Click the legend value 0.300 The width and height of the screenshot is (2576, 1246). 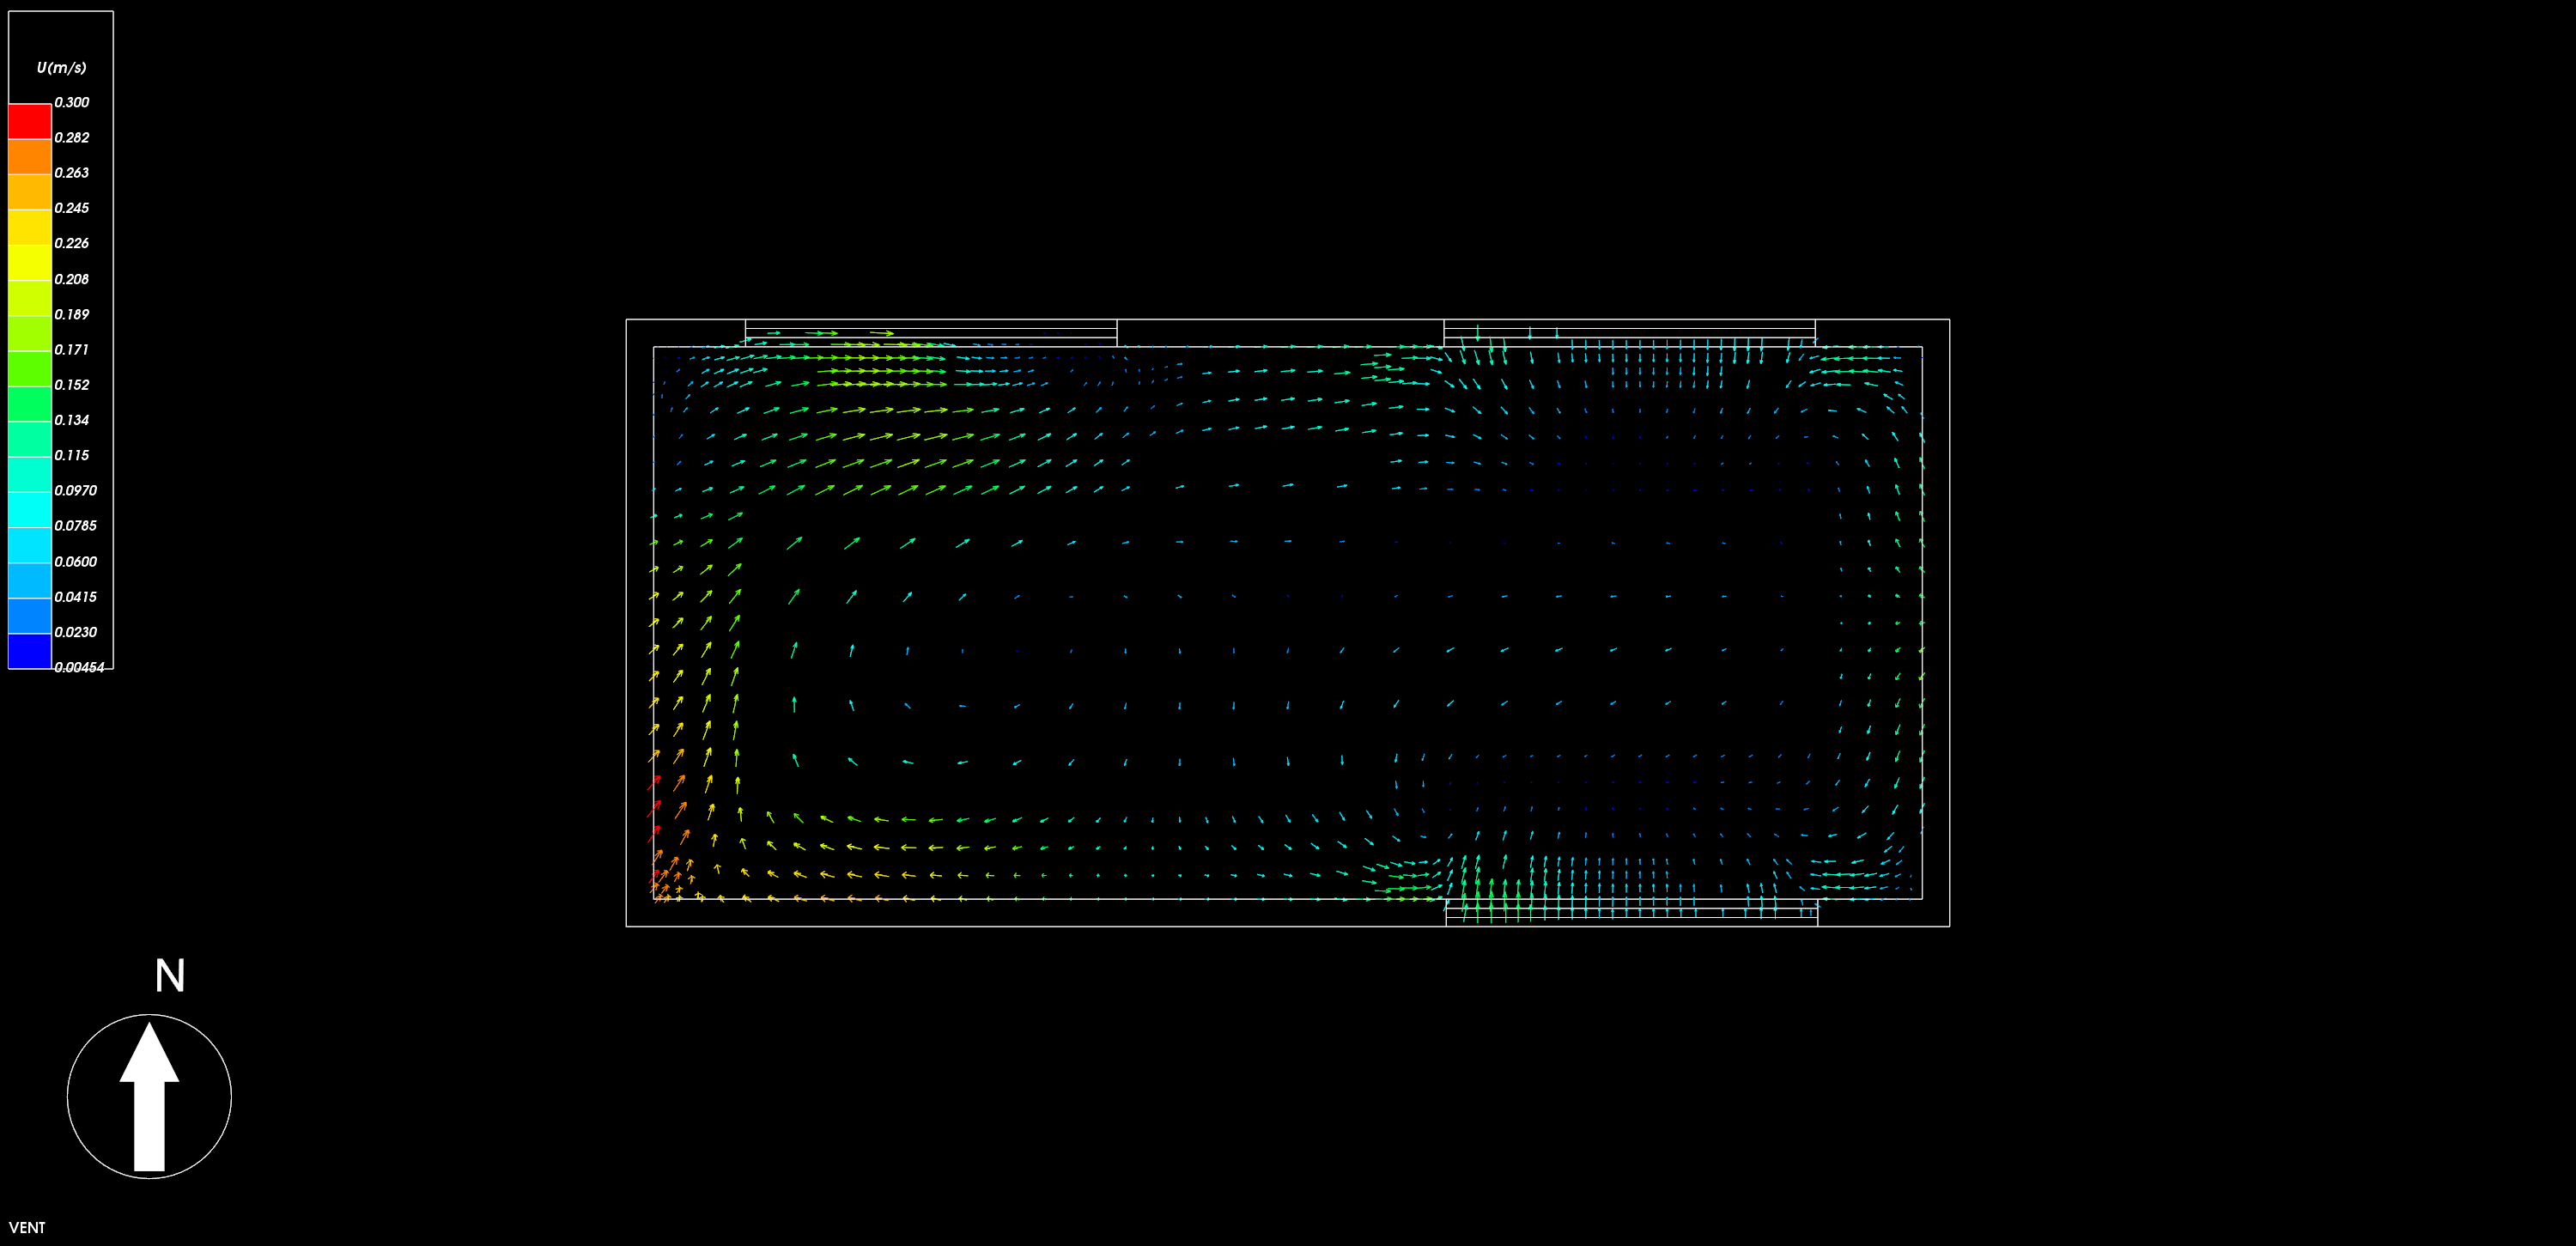(x=72, y=102)
